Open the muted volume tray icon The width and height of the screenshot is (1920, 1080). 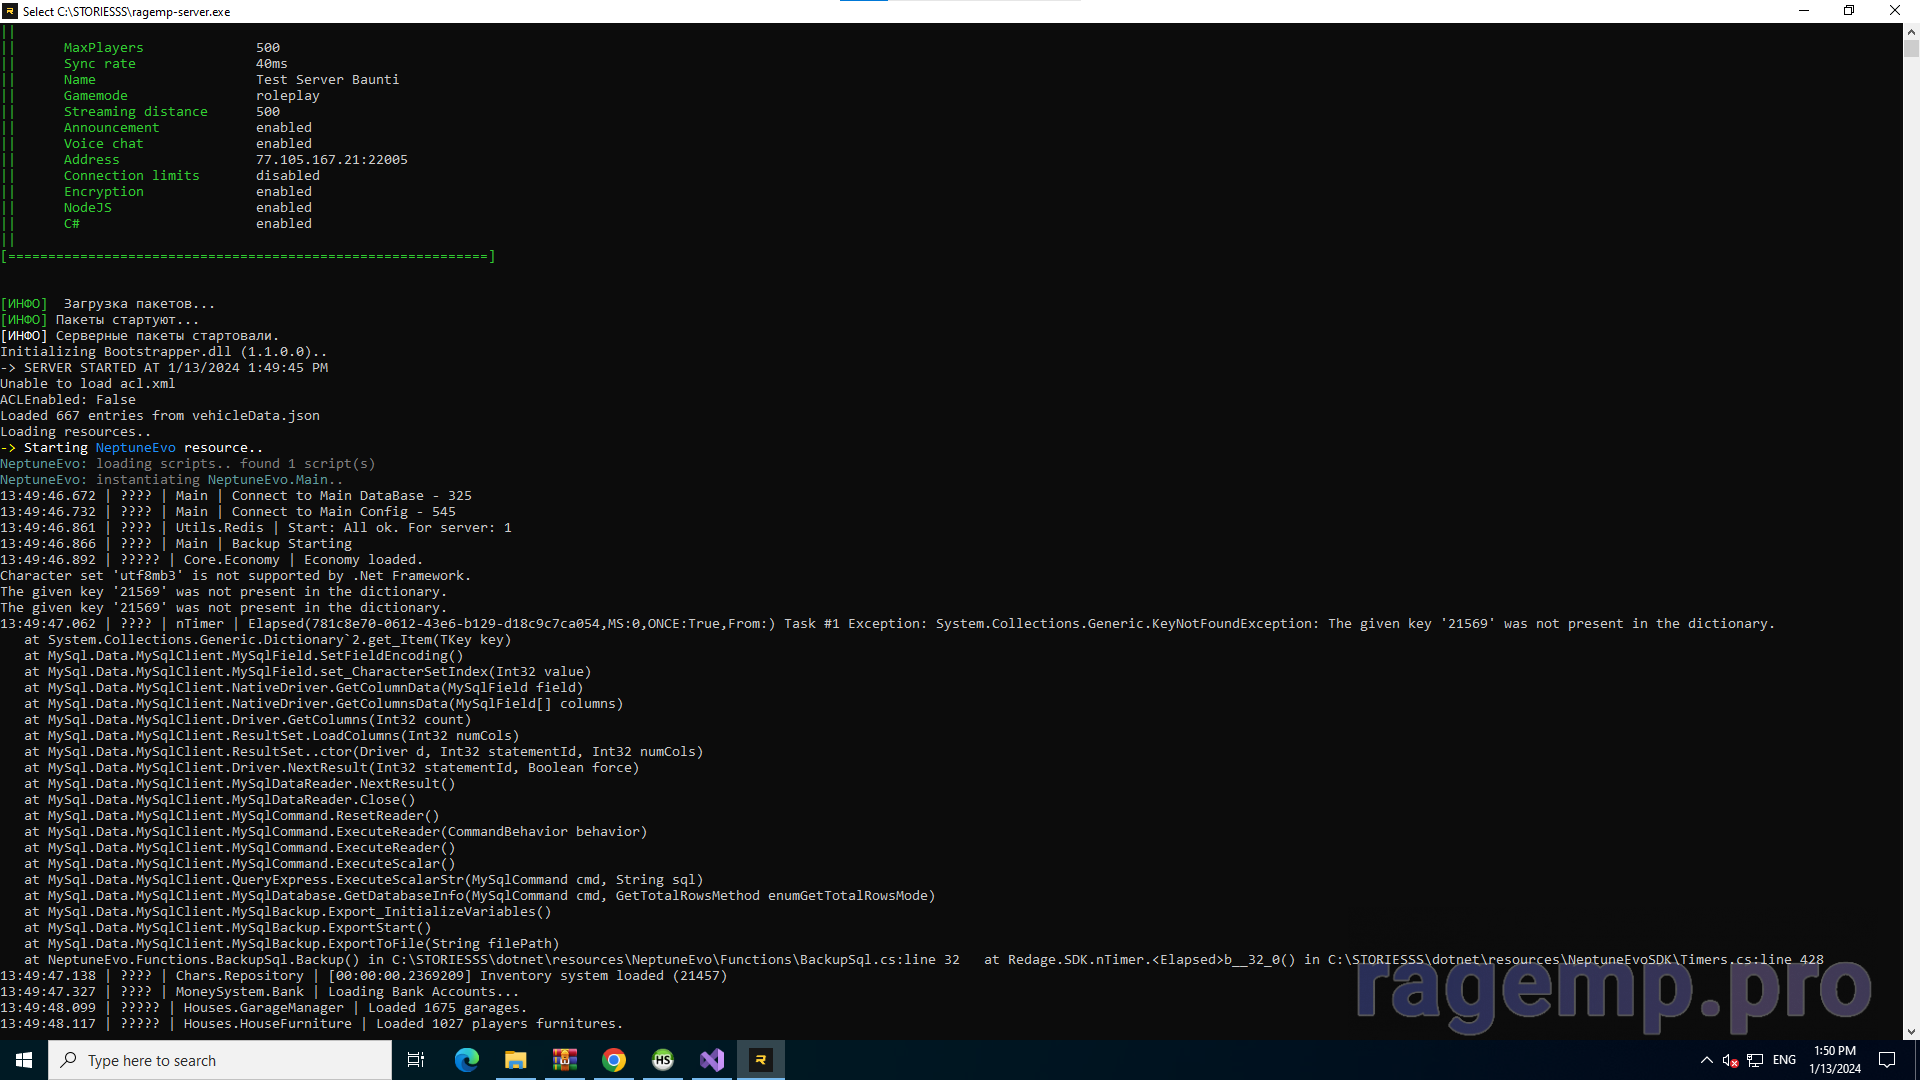(1730, 1060)
